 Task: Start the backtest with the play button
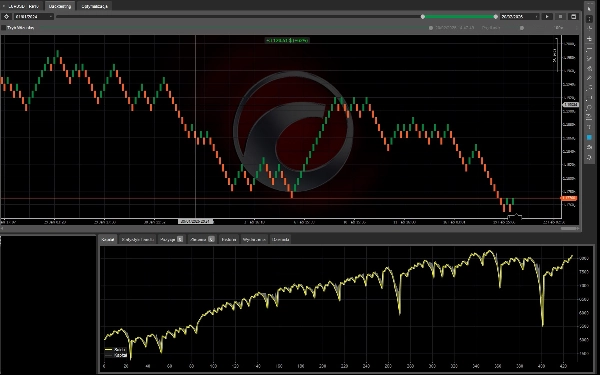pos(547,16)
